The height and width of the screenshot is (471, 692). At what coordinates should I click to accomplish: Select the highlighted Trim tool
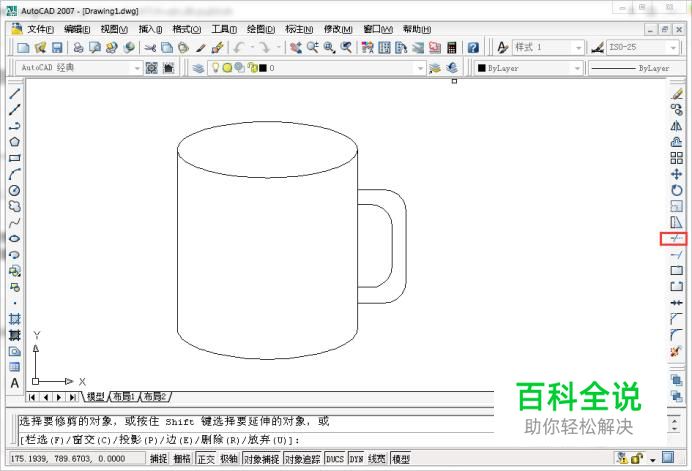[x=674, y=239]
